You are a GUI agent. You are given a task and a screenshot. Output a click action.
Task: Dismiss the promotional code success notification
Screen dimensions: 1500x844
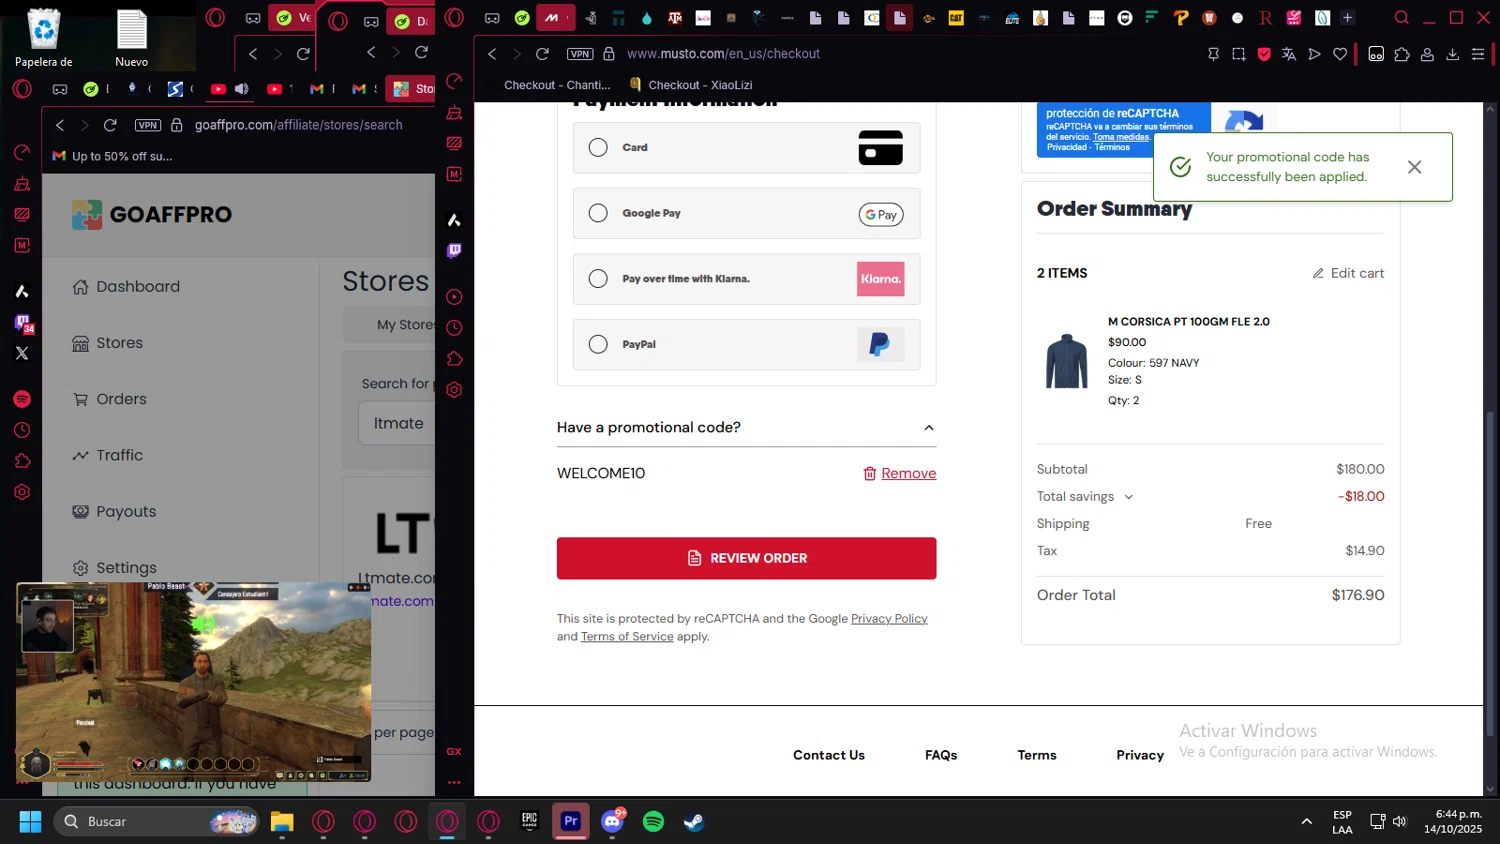click(1414, 167)
